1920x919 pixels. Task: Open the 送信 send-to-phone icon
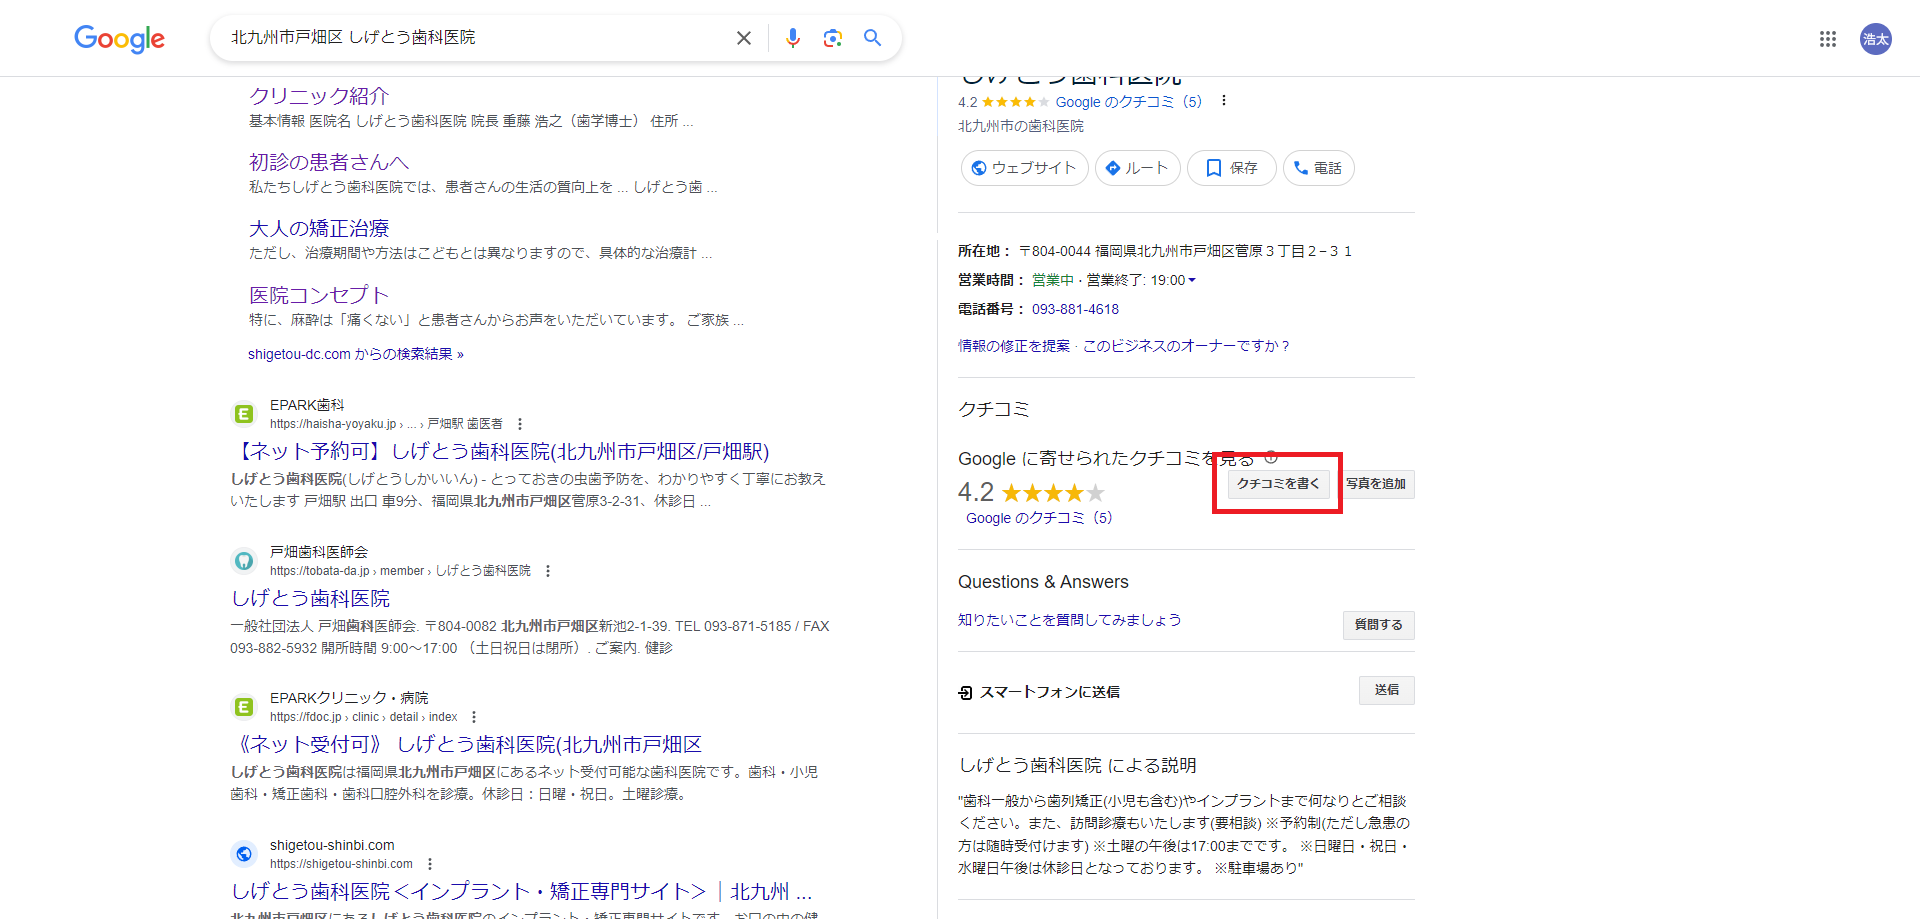point(1386,690)
